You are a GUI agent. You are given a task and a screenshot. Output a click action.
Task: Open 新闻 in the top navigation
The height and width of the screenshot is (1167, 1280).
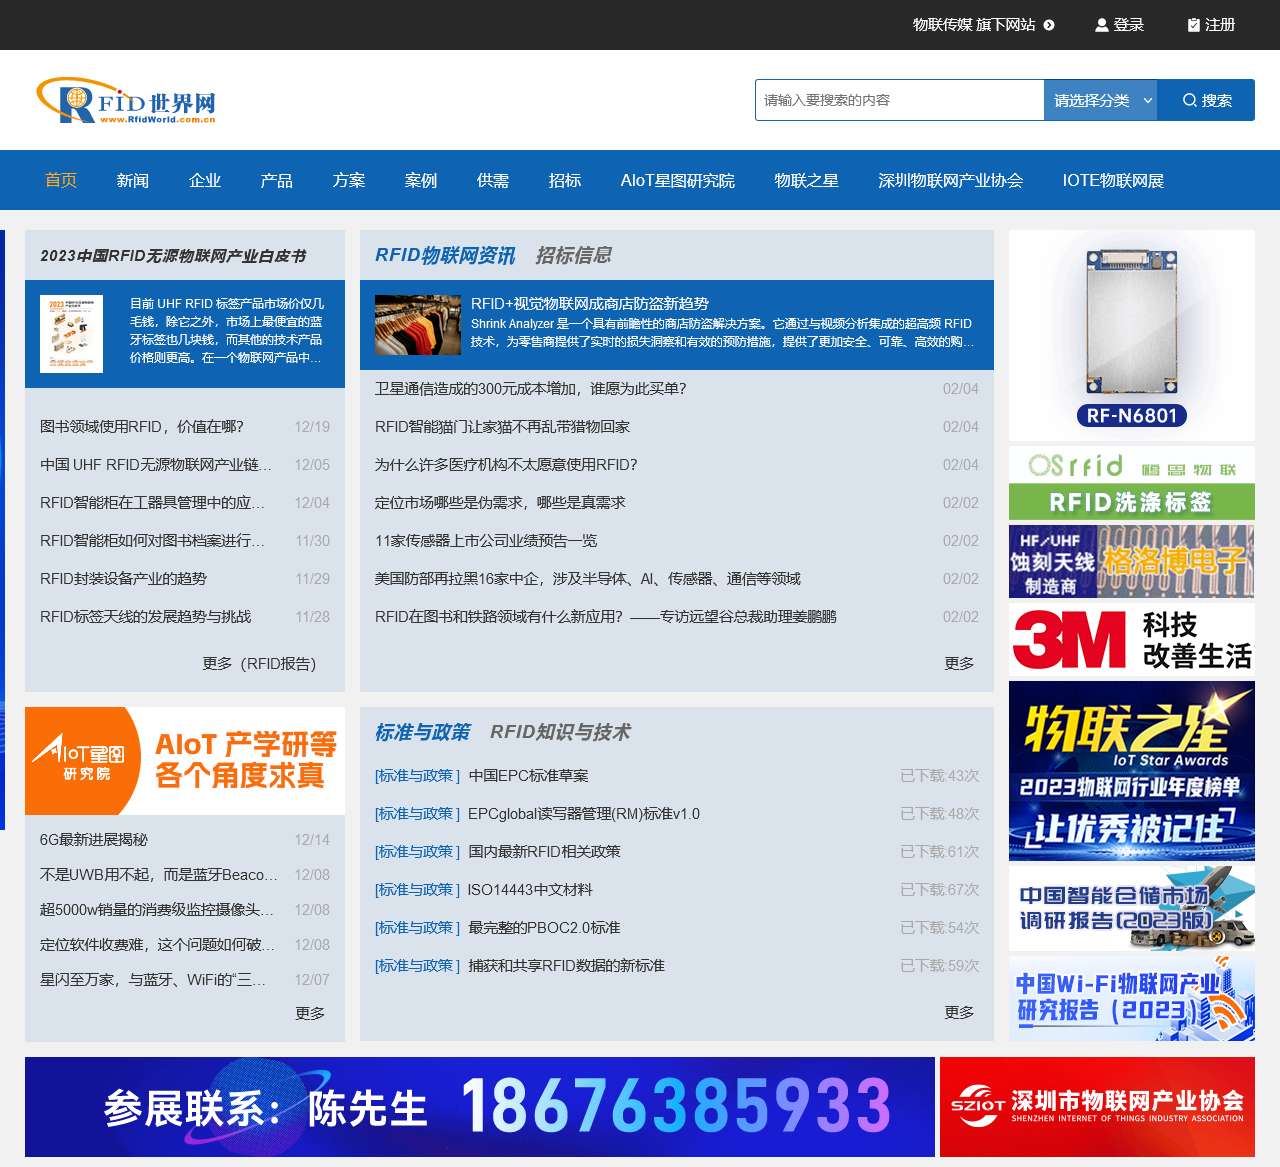point(133,180)
